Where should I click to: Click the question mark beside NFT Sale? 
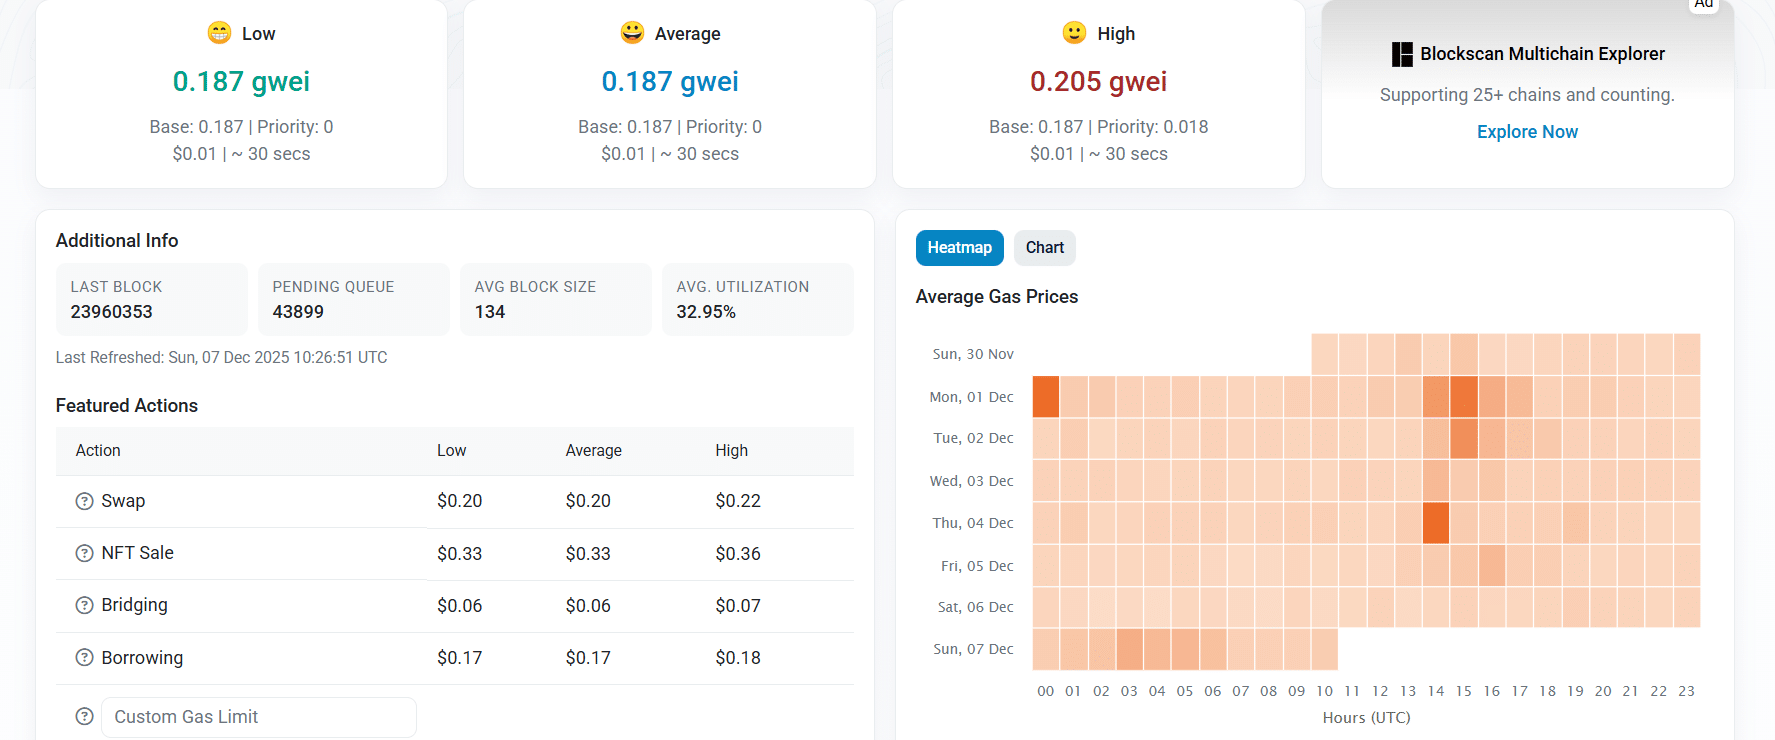84,553
